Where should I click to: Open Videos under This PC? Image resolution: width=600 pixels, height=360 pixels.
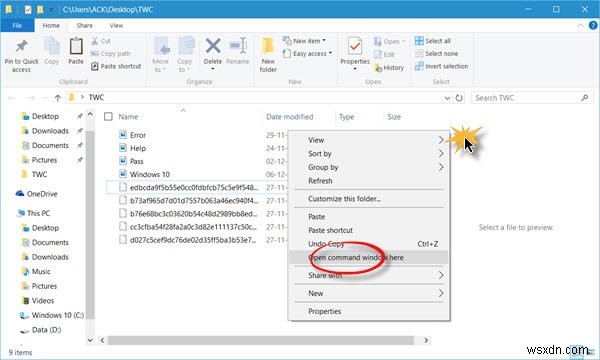(x=38, y=301)
